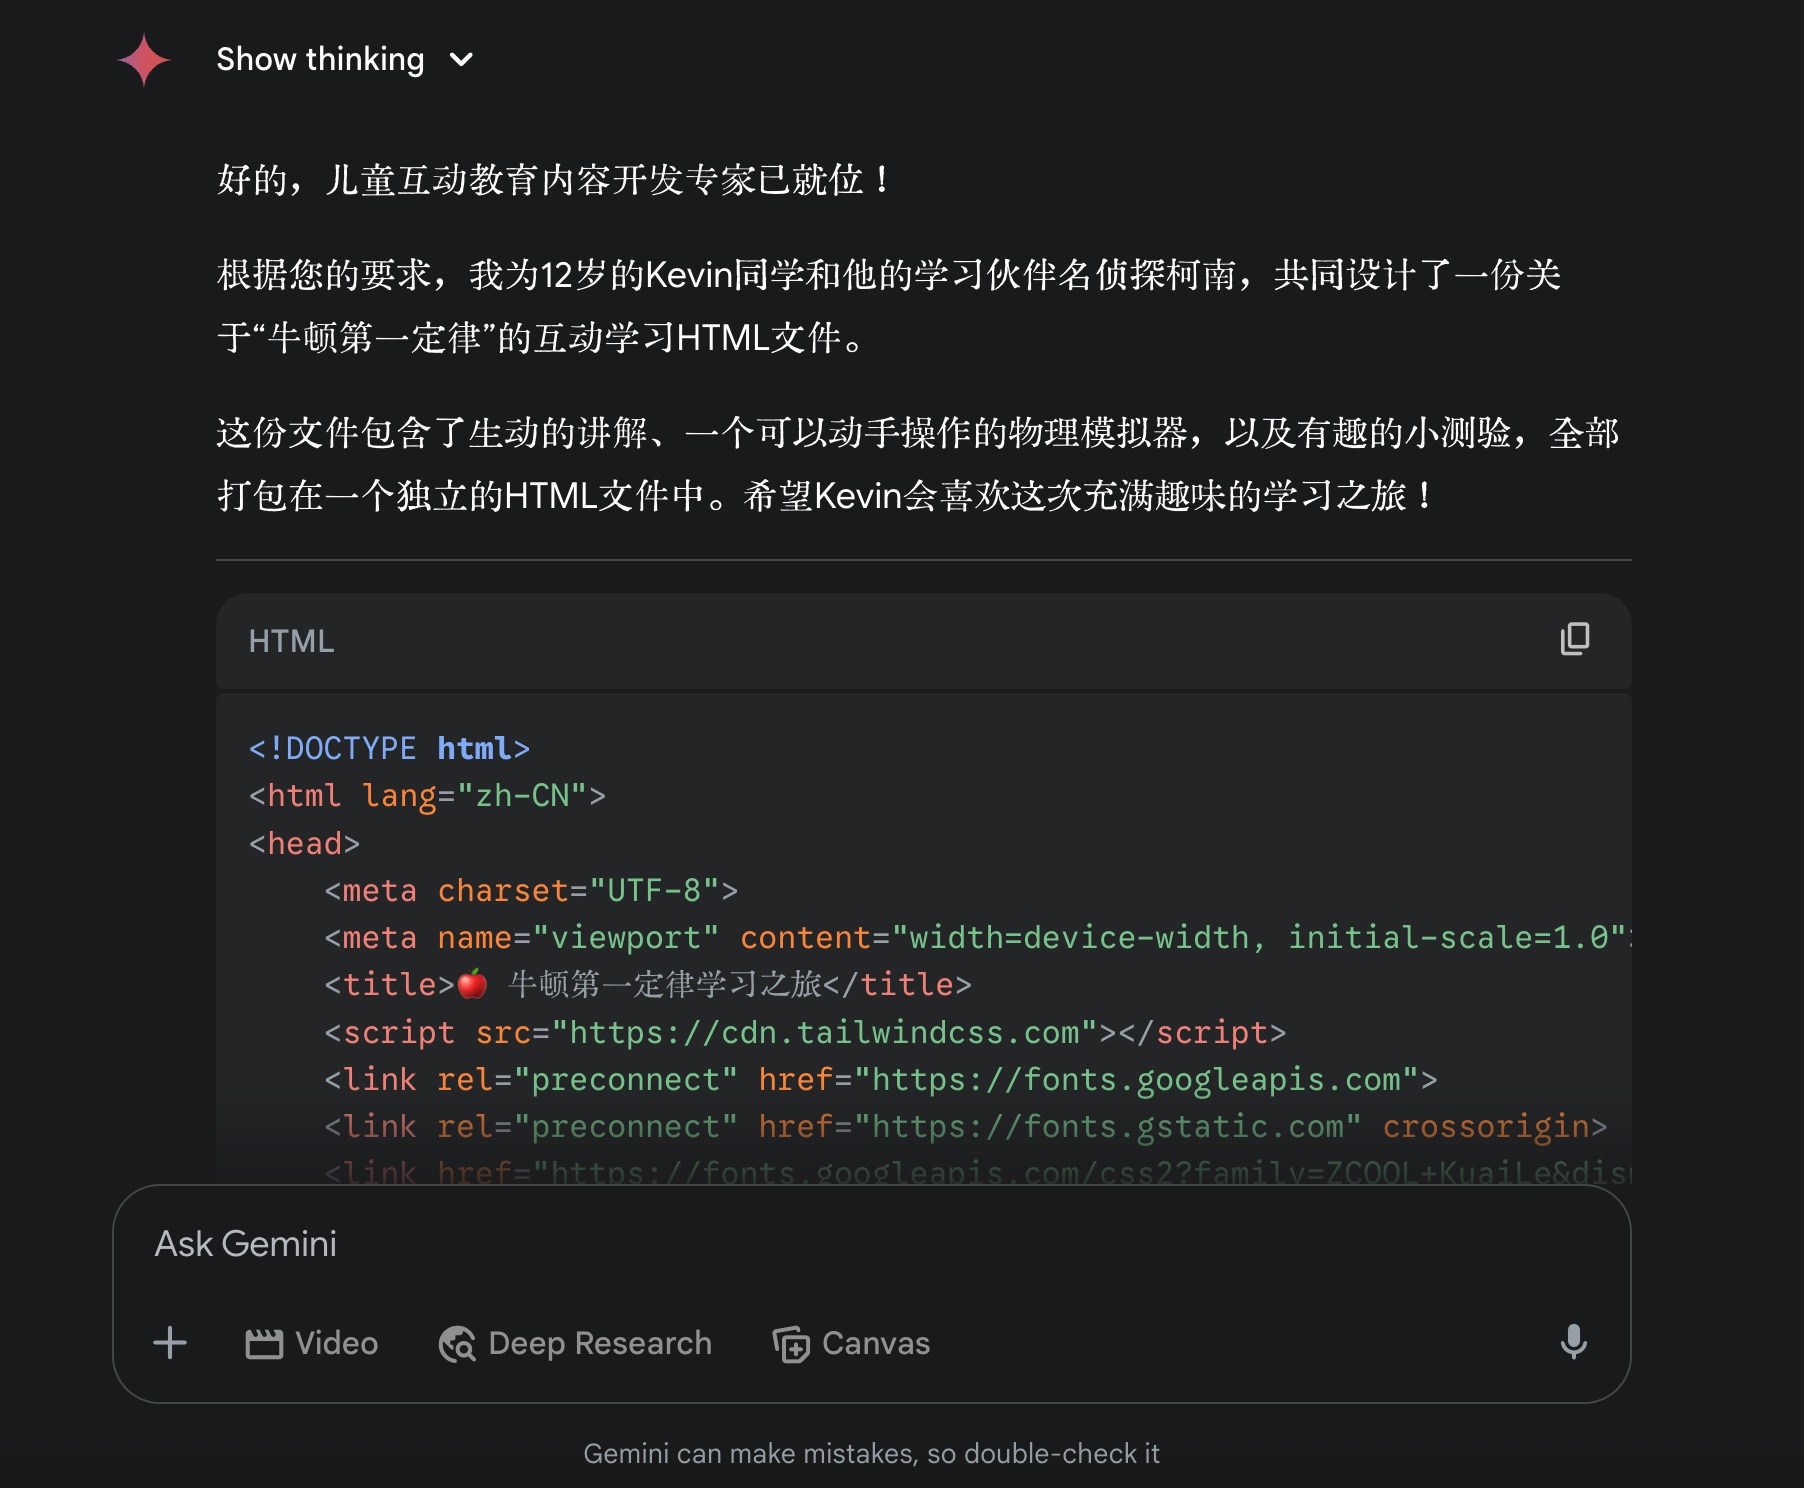
Task: Click the Show thinking label
Action: click(320, 60)
